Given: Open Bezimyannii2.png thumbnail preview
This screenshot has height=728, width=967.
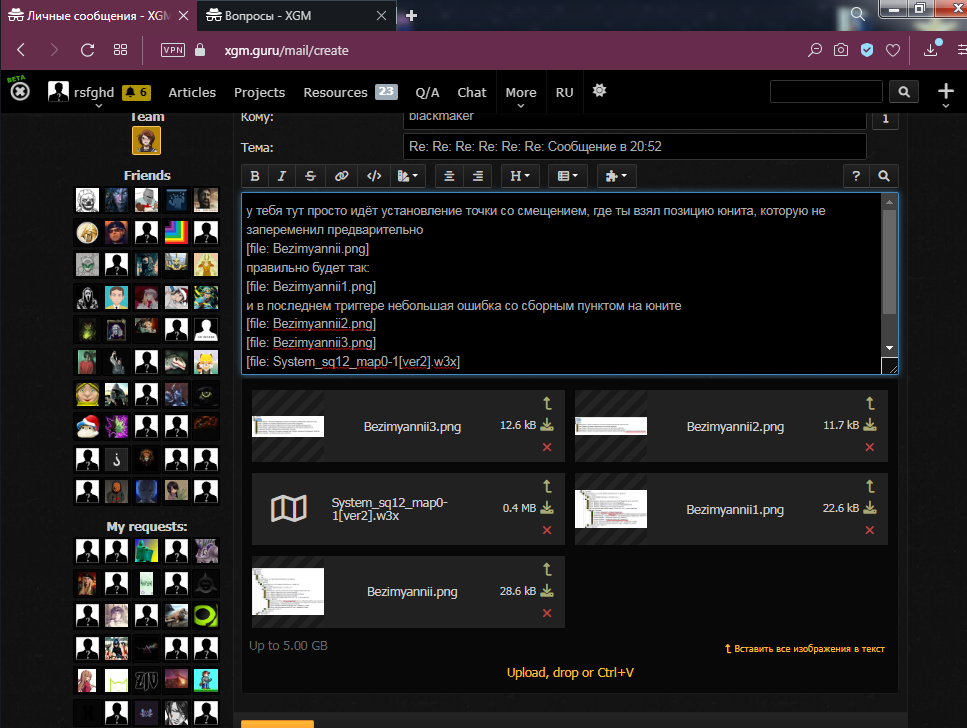Looking at the screenshot, I should point(611,426).
